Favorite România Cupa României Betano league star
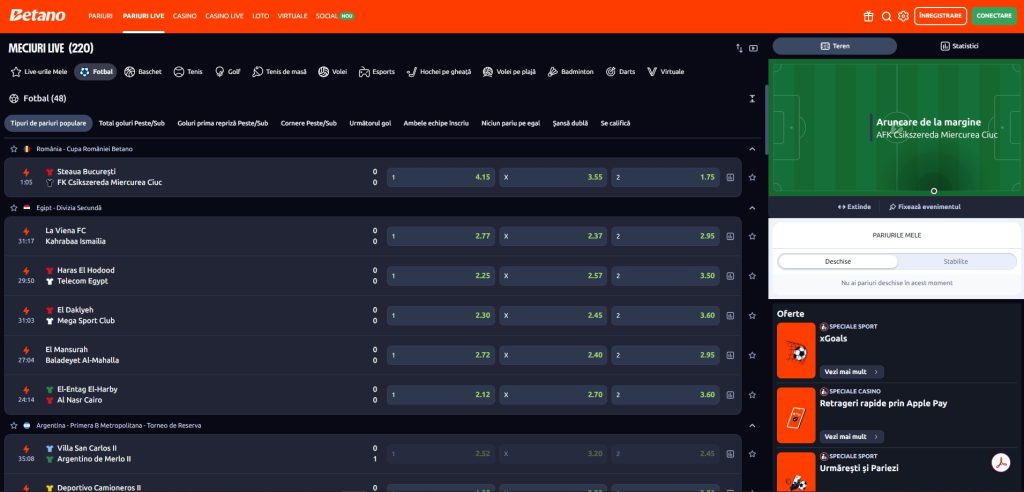This screenshot has height=492, width=1024. [14, 149]
